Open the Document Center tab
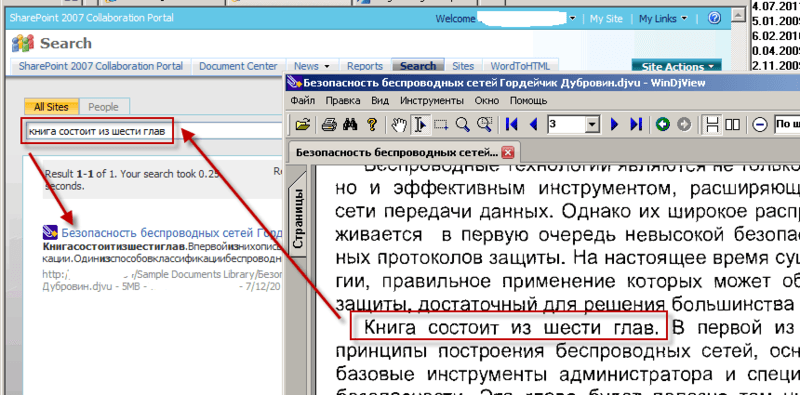This screenshot has width=800, height=395. (x=238, y=66)
